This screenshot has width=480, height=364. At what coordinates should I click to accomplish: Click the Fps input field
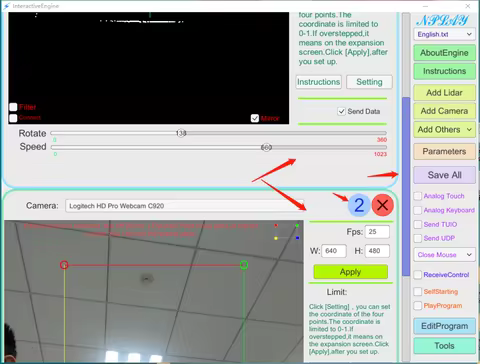click(377, 232)
